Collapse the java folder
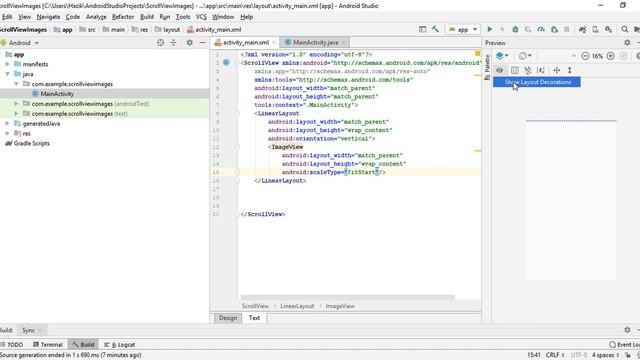 (7, 74)
